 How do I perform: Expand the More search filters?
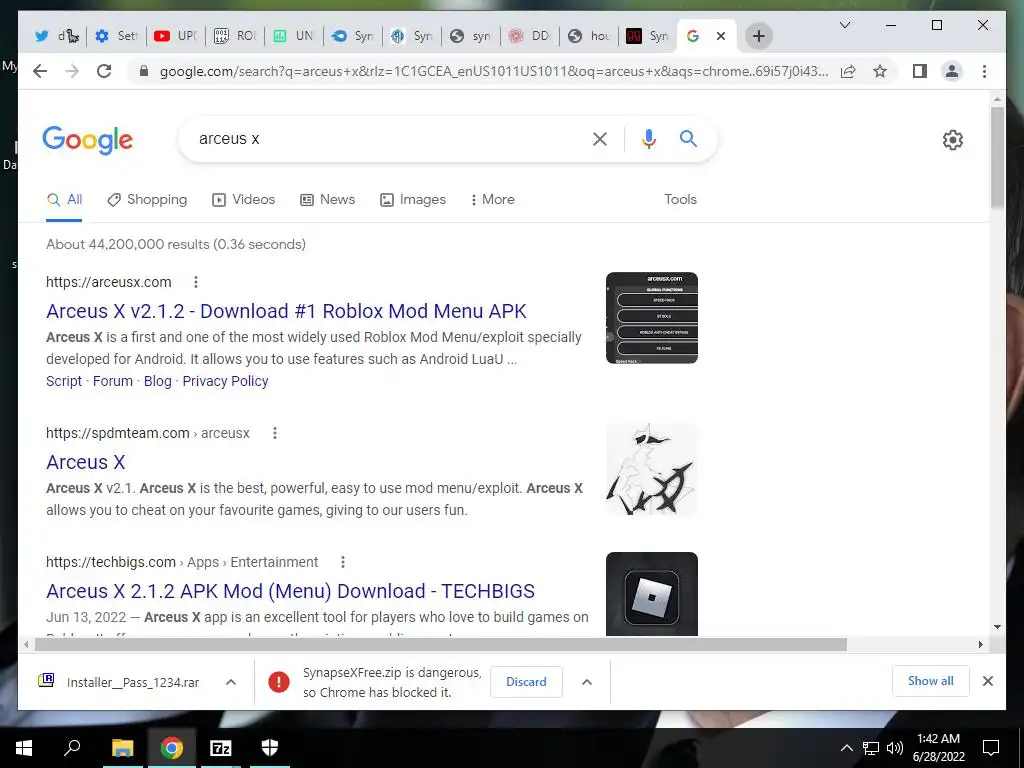(x=492, y=200)
